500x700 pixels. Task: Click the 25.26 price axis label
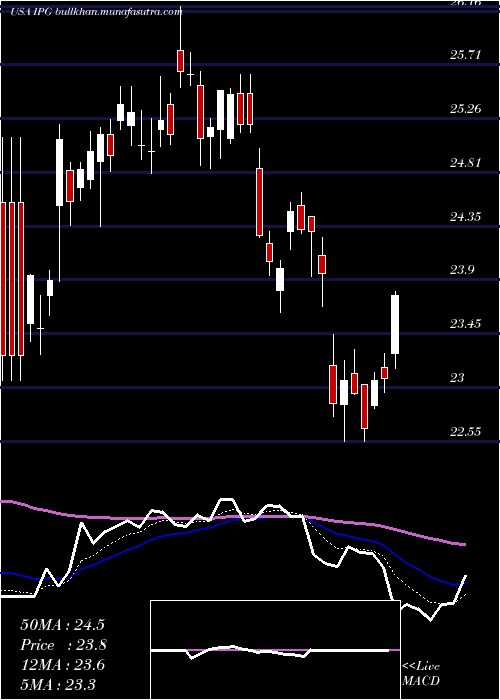coord(465,108)
